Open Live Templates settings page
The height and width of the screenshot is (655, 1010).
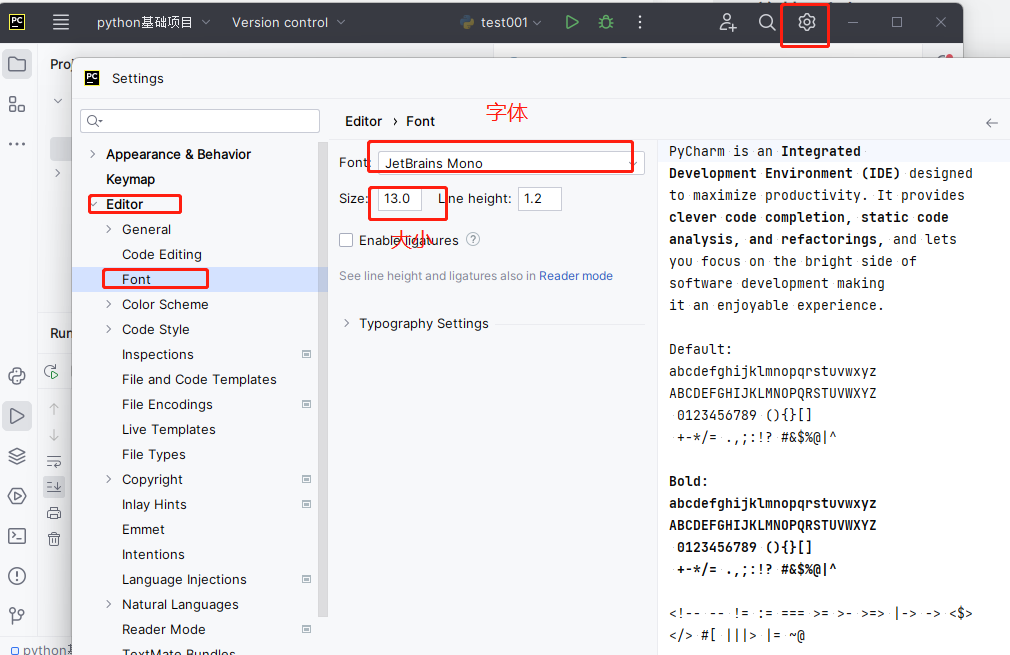(x=169, y=430)
